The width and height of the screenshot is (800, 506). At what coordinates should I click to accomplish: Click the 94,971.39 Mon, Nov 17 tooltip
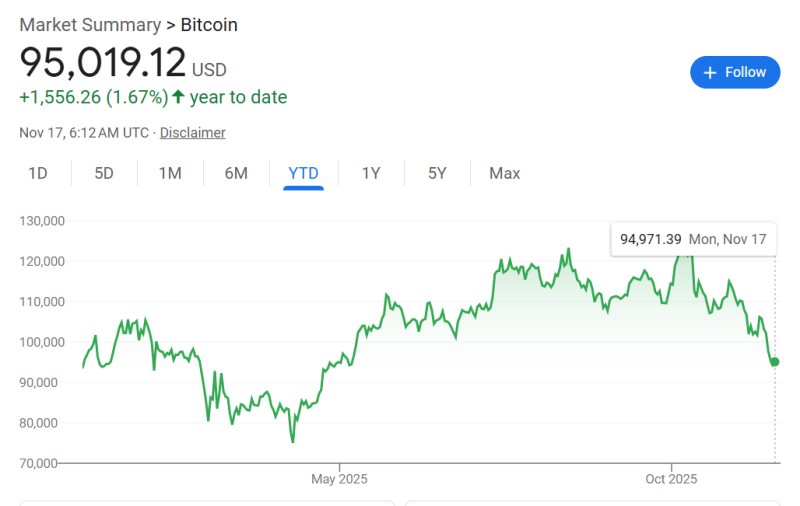coord(692,240)
